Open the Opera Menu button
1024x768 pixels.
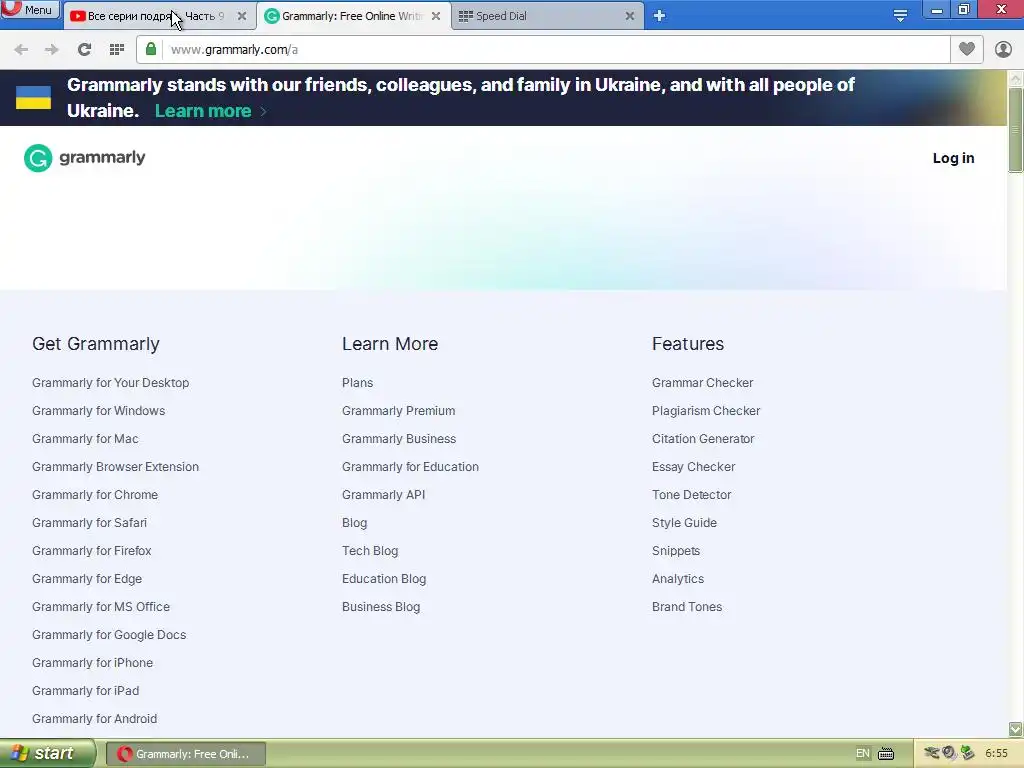[x=30, y=10]
